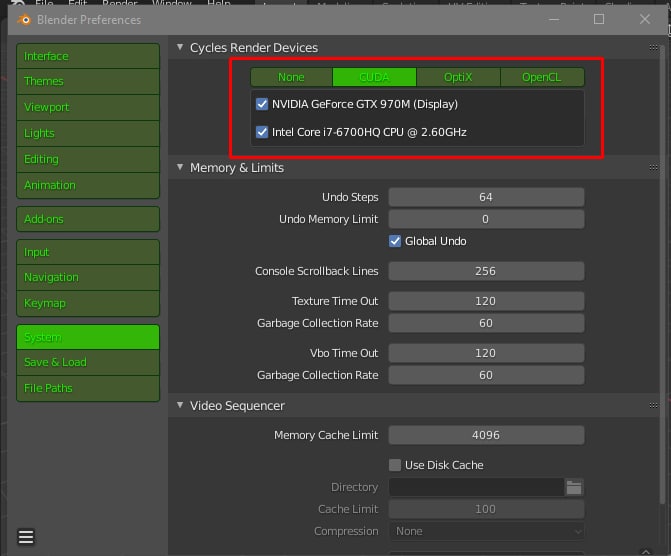Maximize the Blender Preferences window

[599, 19]
